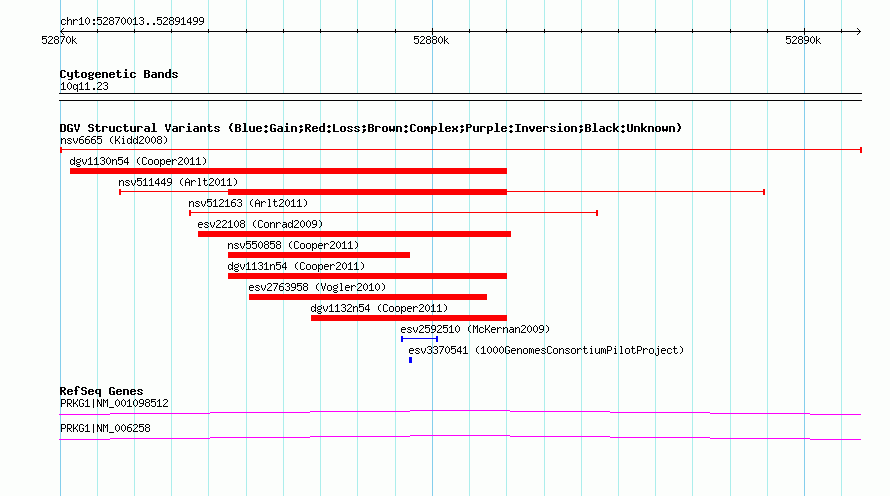The image size is (890, 496).
Task: Click the red dgv1131n54 loss bar
Action: [x=367, y=276]
